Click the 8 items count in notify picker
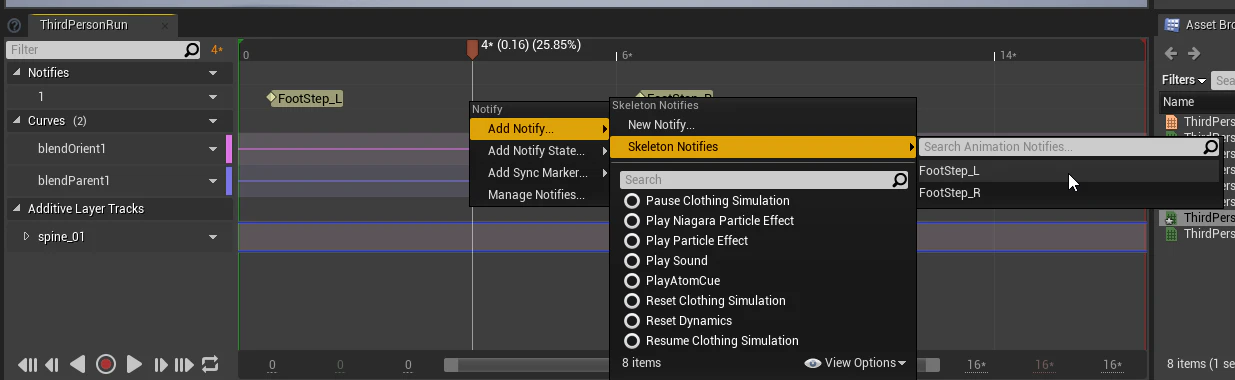The width and height of the screenshot is (1235, 380). pos(641,363)
